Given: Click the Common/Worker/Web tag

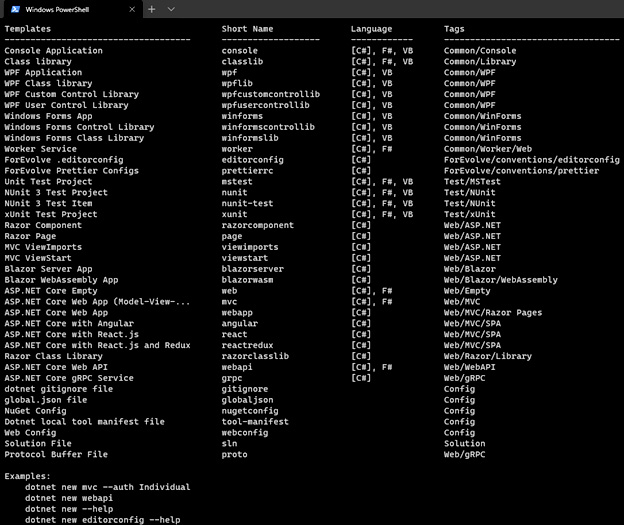Looking at the screenshot, I should [x=488, y=149].
